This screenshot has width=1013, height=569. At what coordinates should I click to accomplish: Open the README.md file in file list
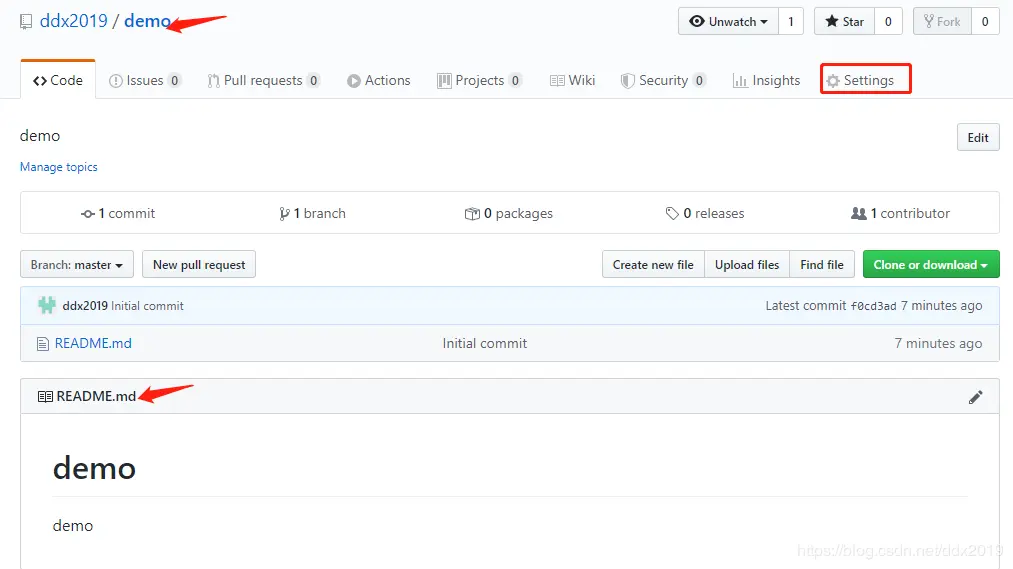(x=93, y=343)
